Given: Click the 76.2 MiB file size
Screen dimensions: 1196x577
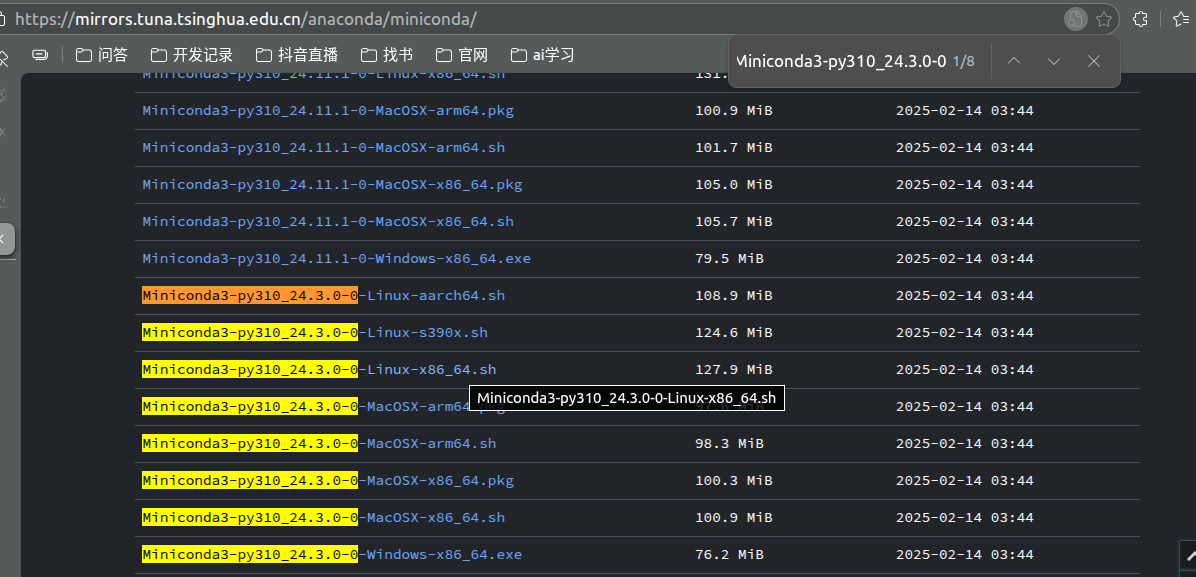Looking at the screenshot, I should tap(729, 555).
